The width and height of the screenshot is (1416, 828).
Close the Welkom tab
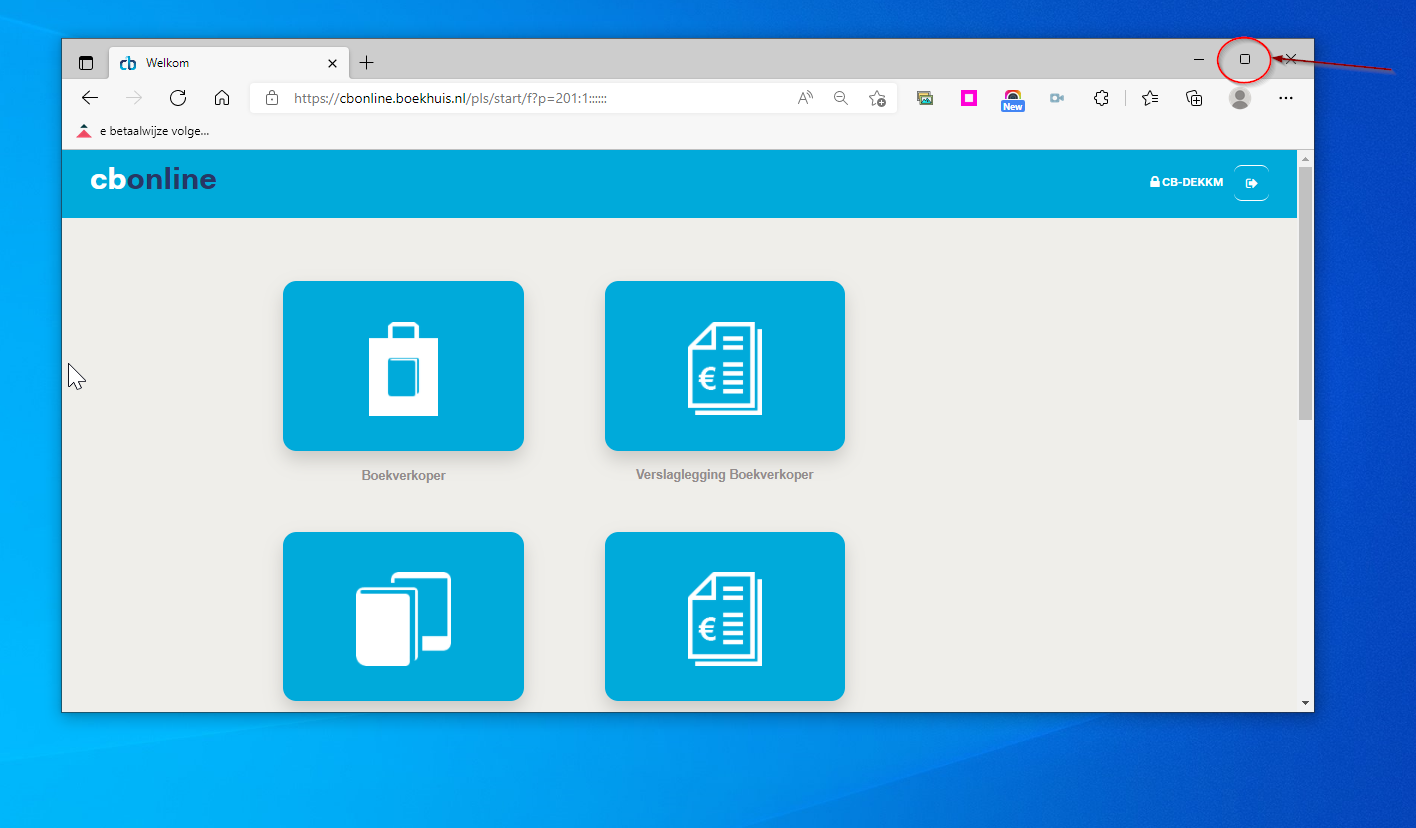pos(333,63)
